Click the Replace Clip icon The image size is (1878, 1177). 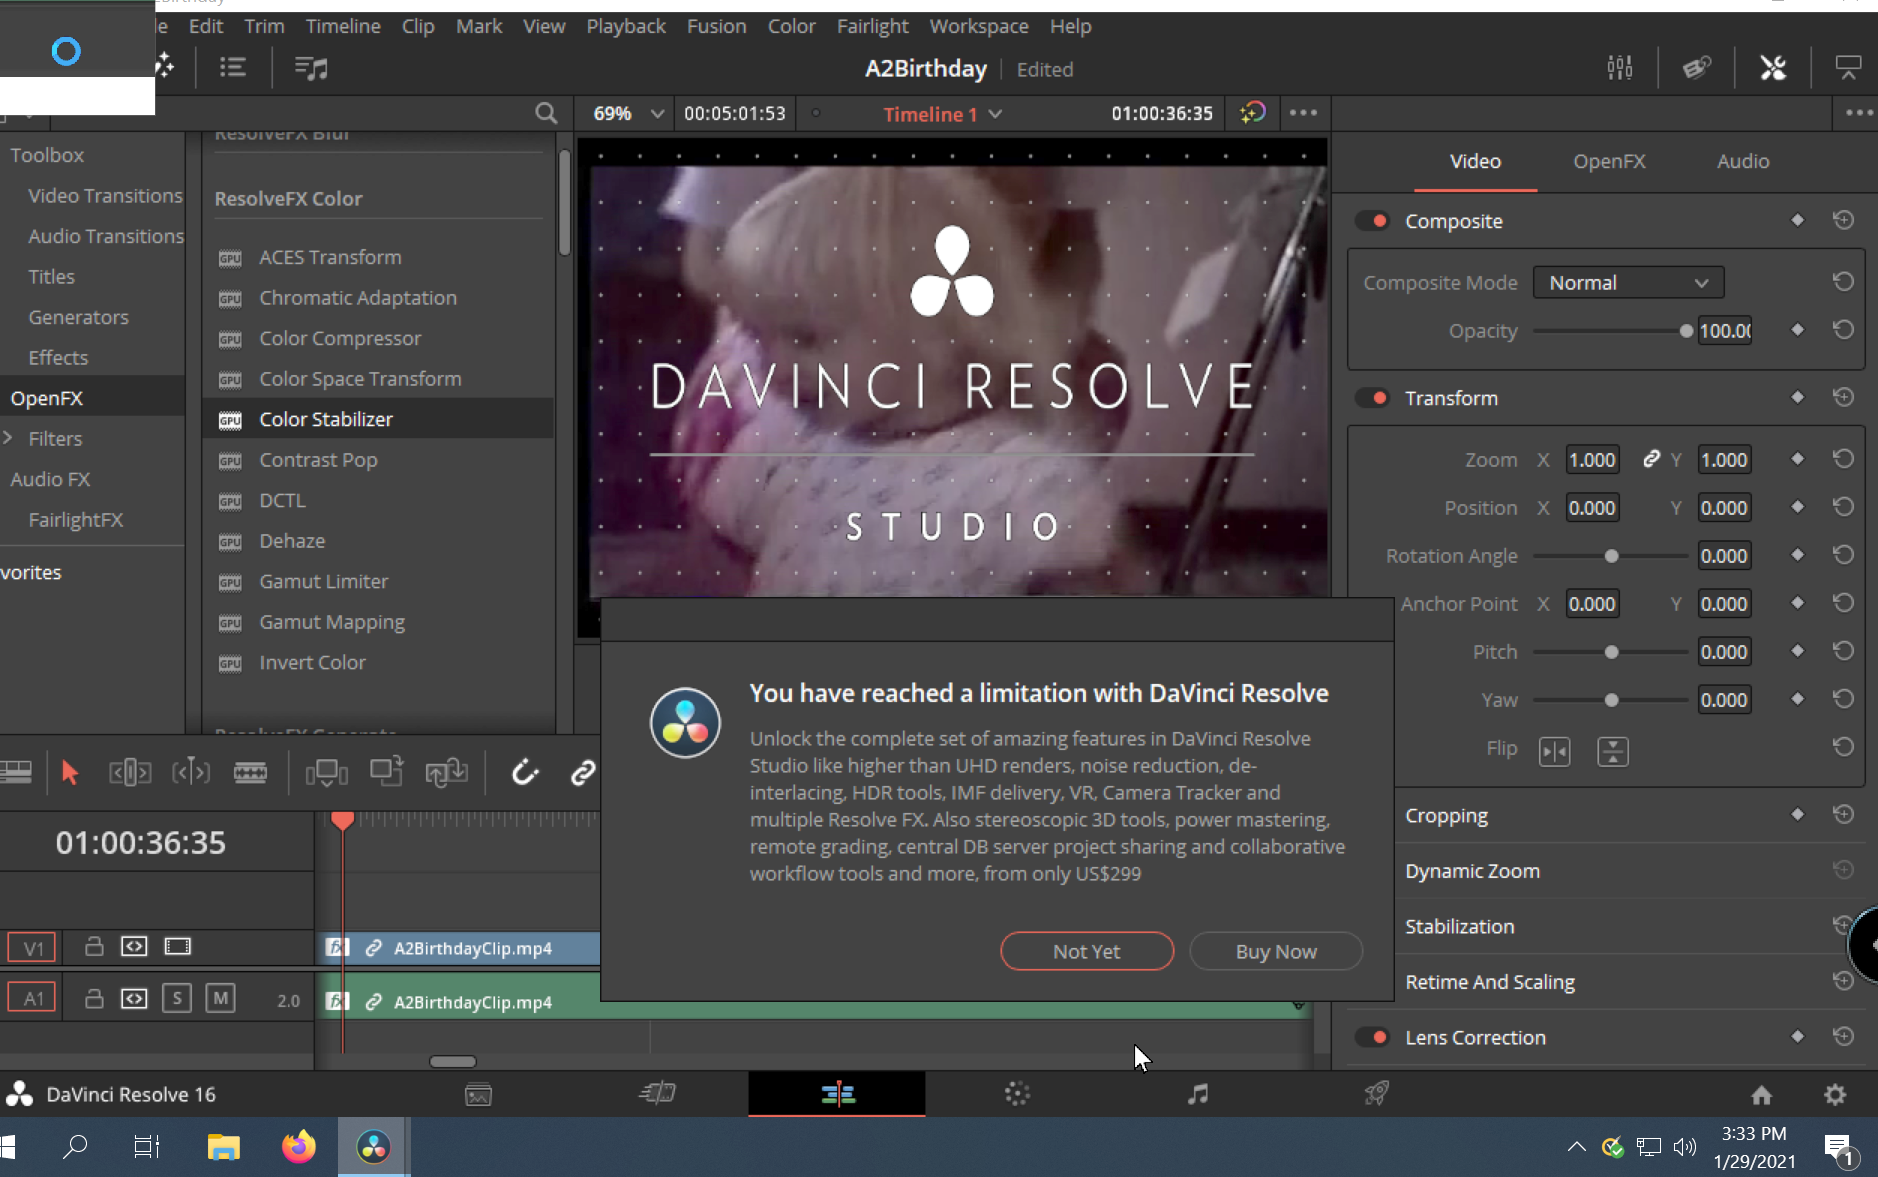coord(446,772)
